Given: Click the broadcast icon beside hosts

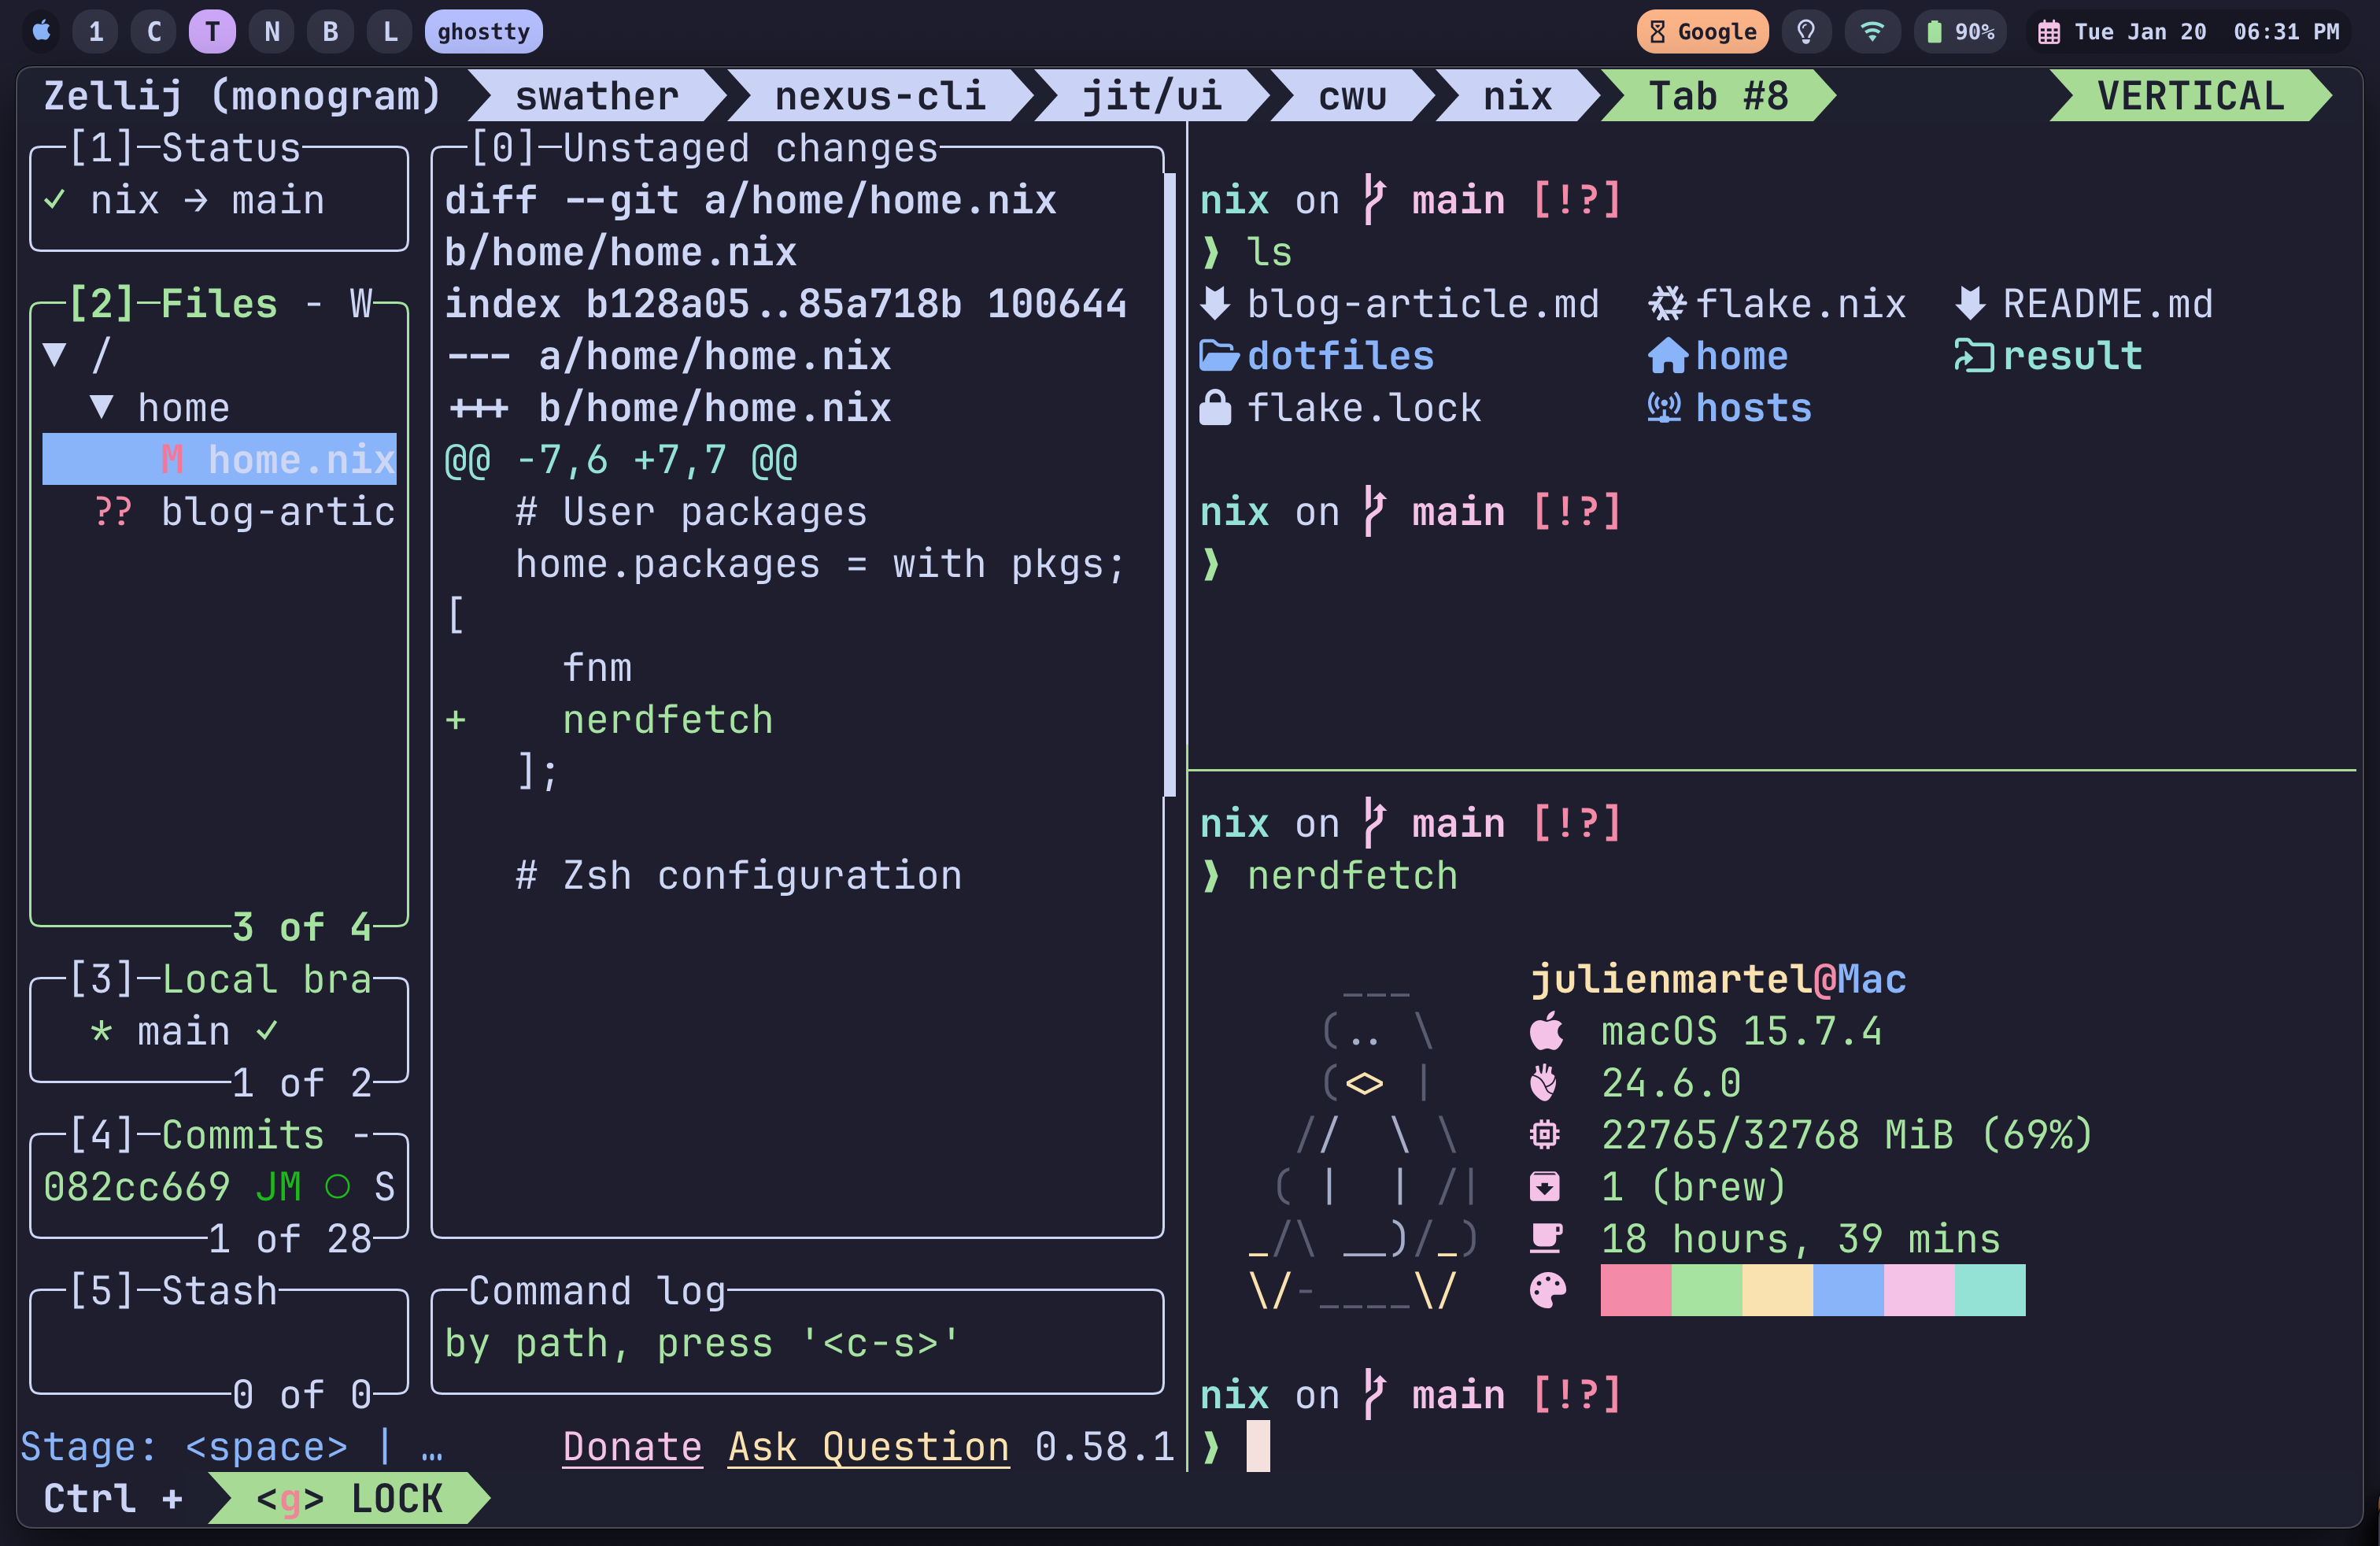Looking at the screenshot, I should (x=1665, y=408).
